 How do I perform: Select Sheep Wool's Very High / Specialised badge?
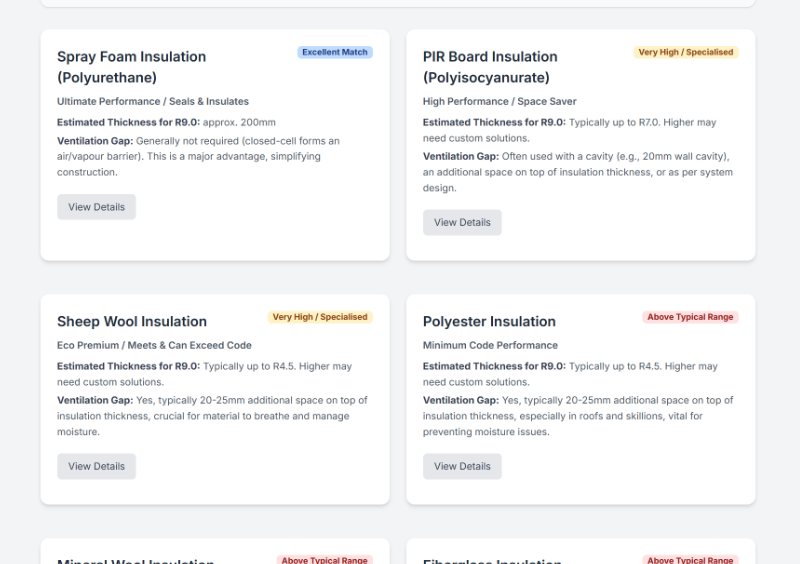pos(319,317)
